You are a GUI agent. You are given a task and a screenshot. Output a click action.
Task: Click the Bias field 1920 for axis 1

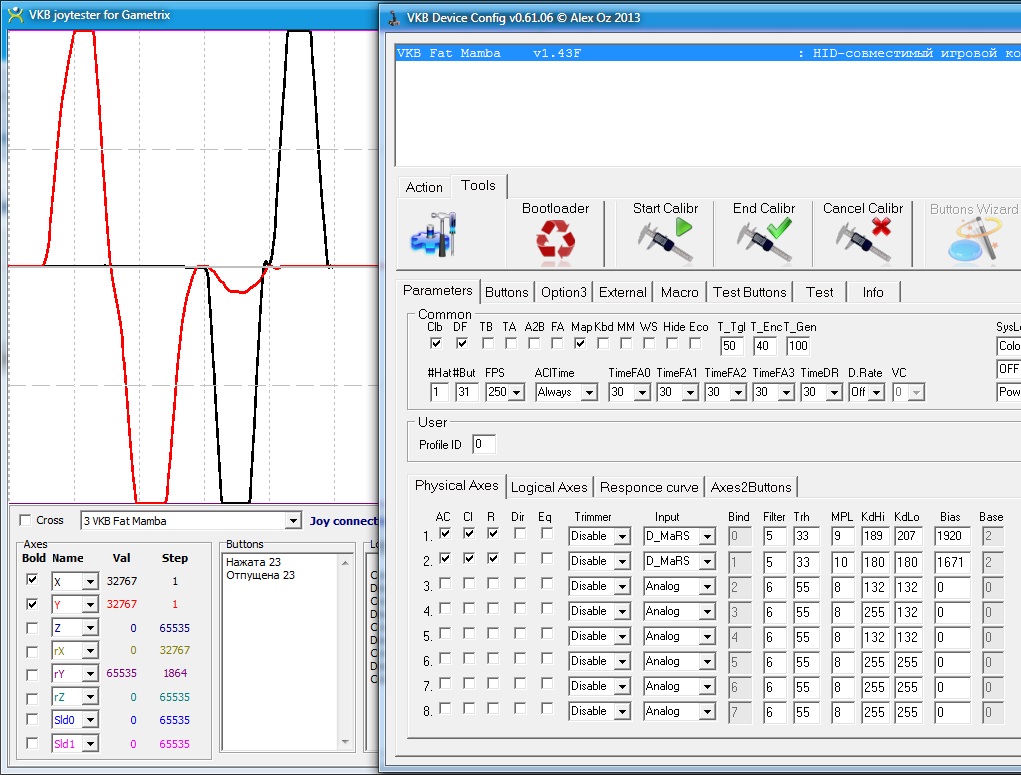951,537
